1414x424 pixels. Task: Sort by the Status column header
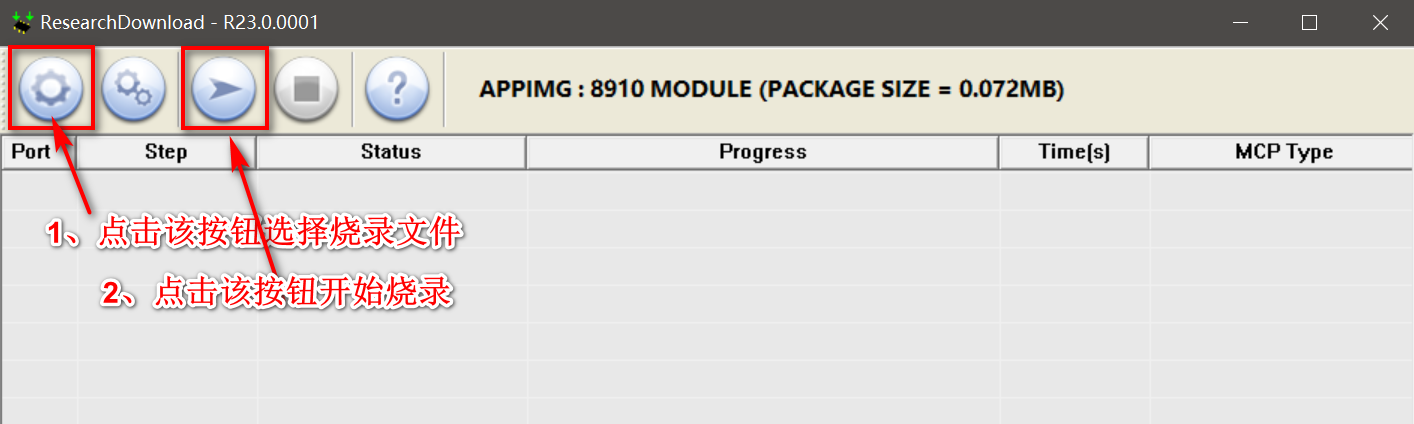(x=391, y=152)
